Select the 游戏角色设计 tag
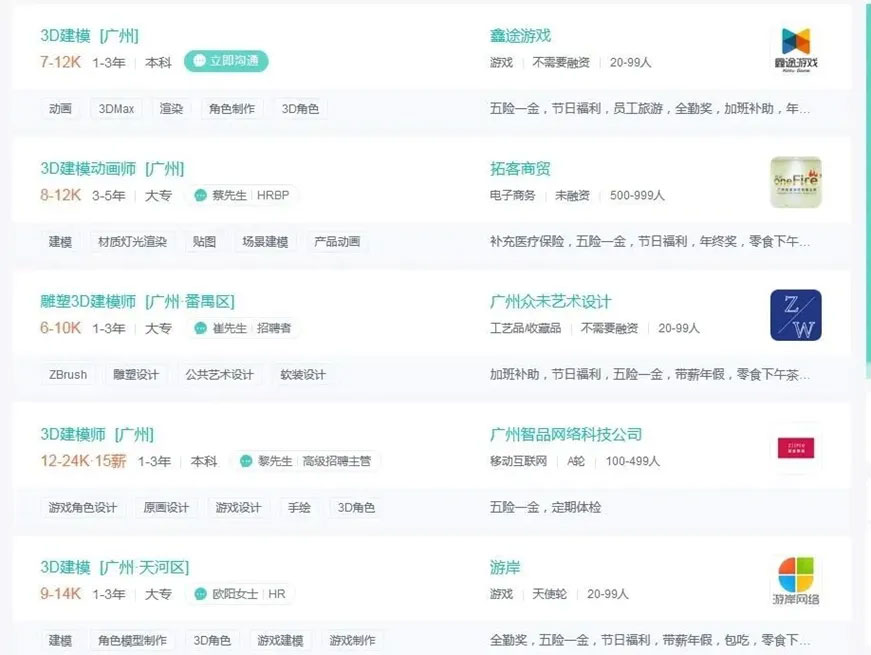Screen dimensions: 871x655 click(82, 508)
